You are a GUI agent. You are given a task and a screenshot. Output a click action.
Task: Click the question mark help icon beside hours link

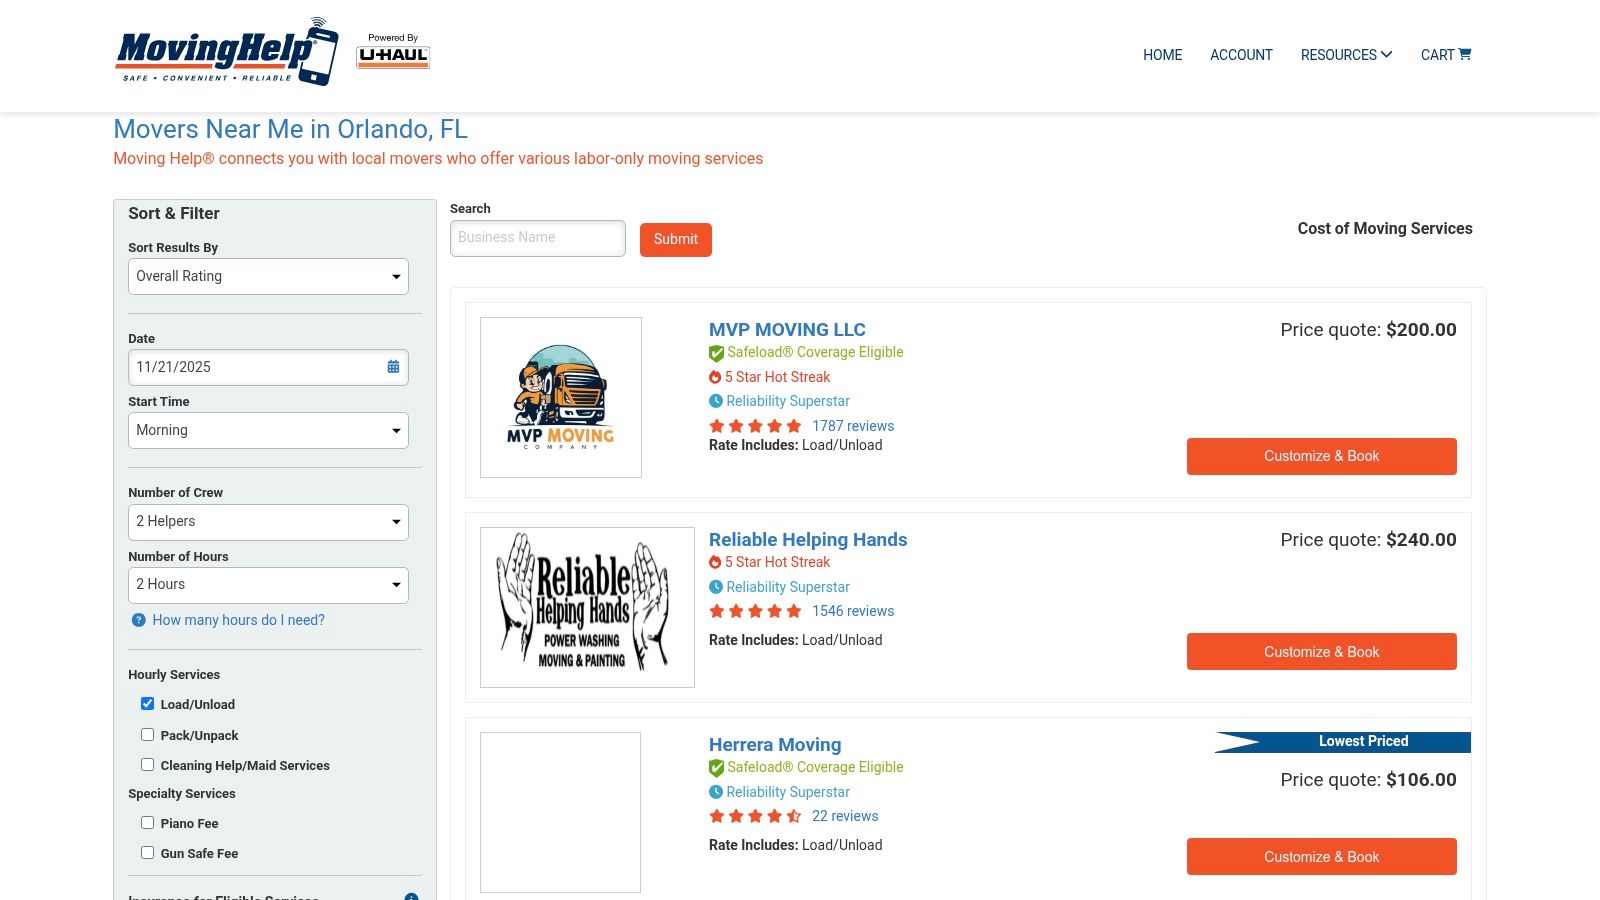tap(139, 620)
